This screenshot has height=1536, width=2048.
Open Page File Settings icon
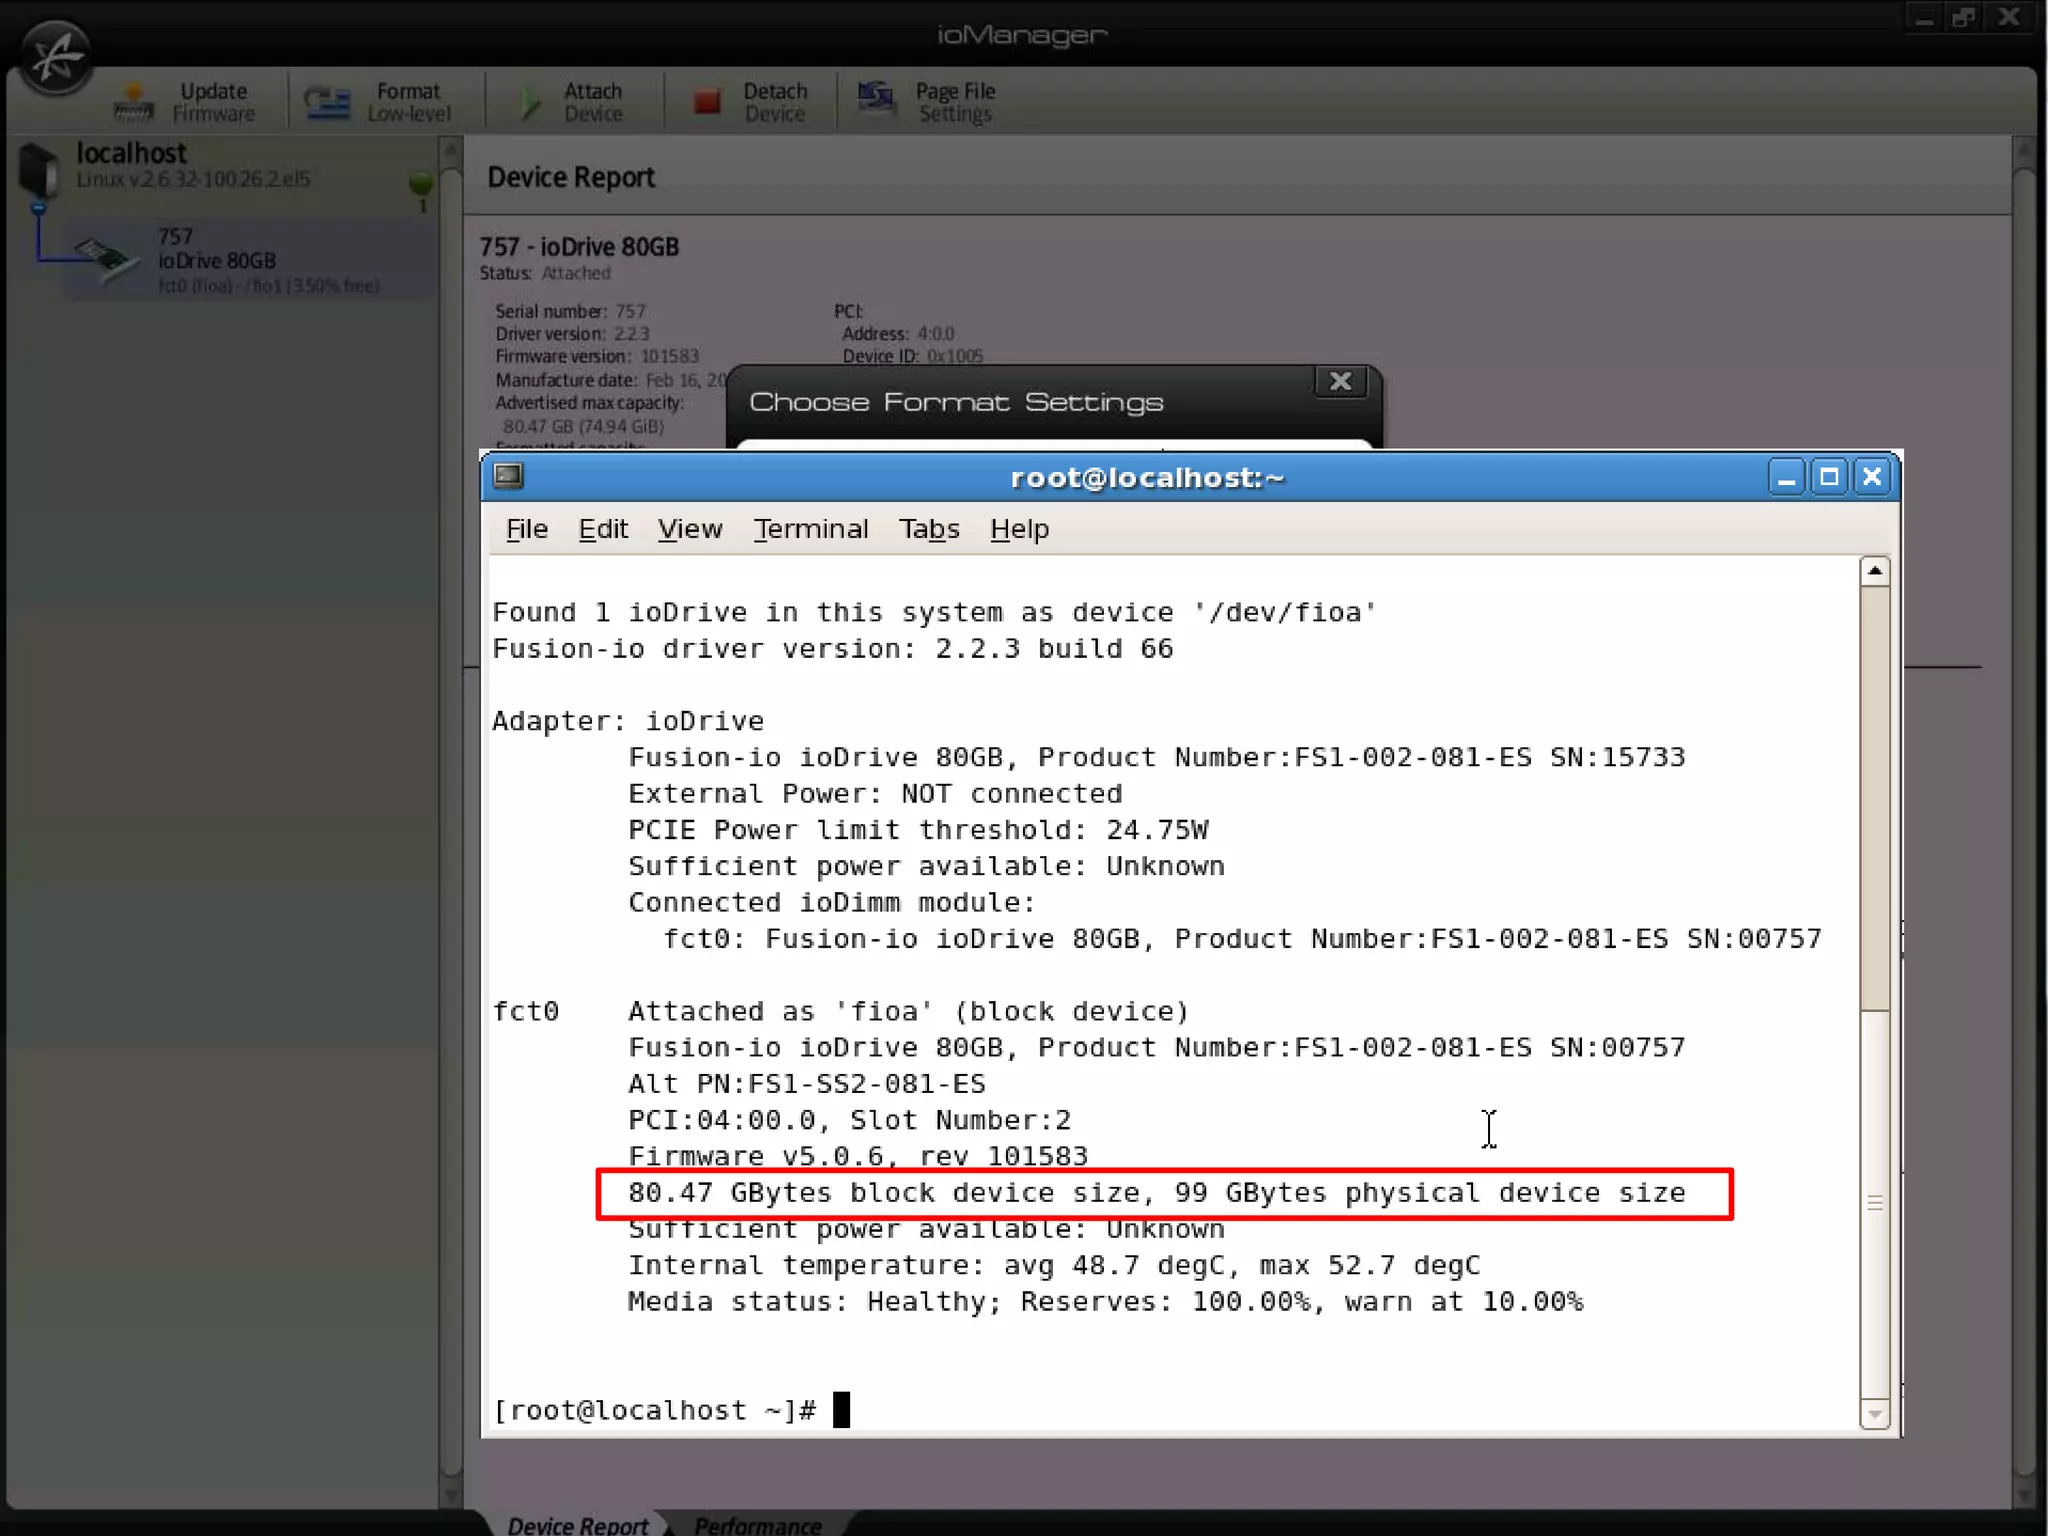(877, 99)
